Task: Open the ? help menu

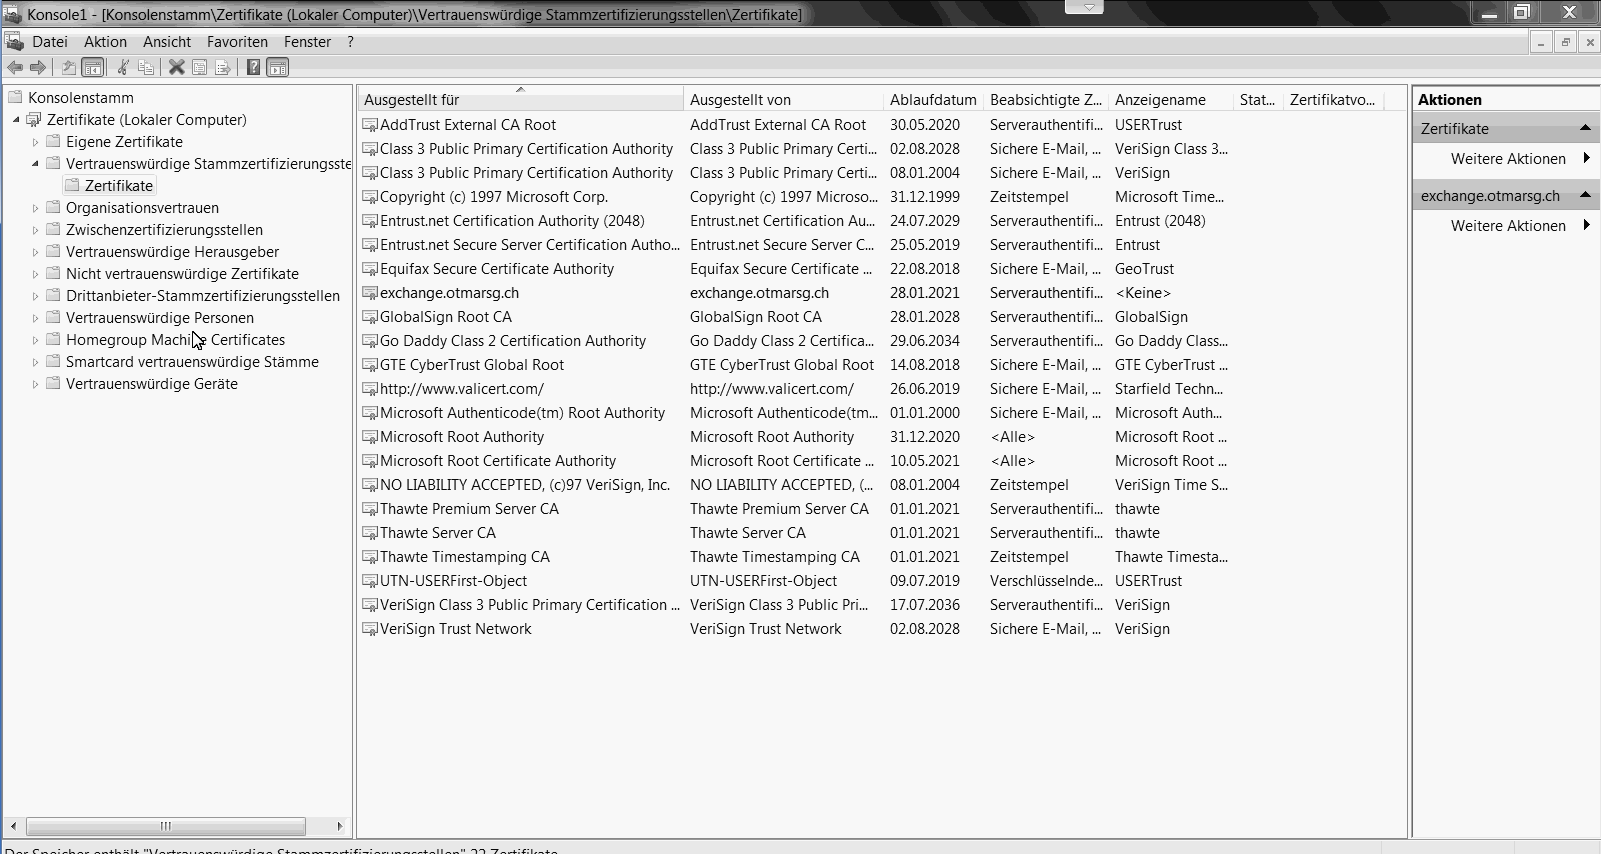Action: 350,42
